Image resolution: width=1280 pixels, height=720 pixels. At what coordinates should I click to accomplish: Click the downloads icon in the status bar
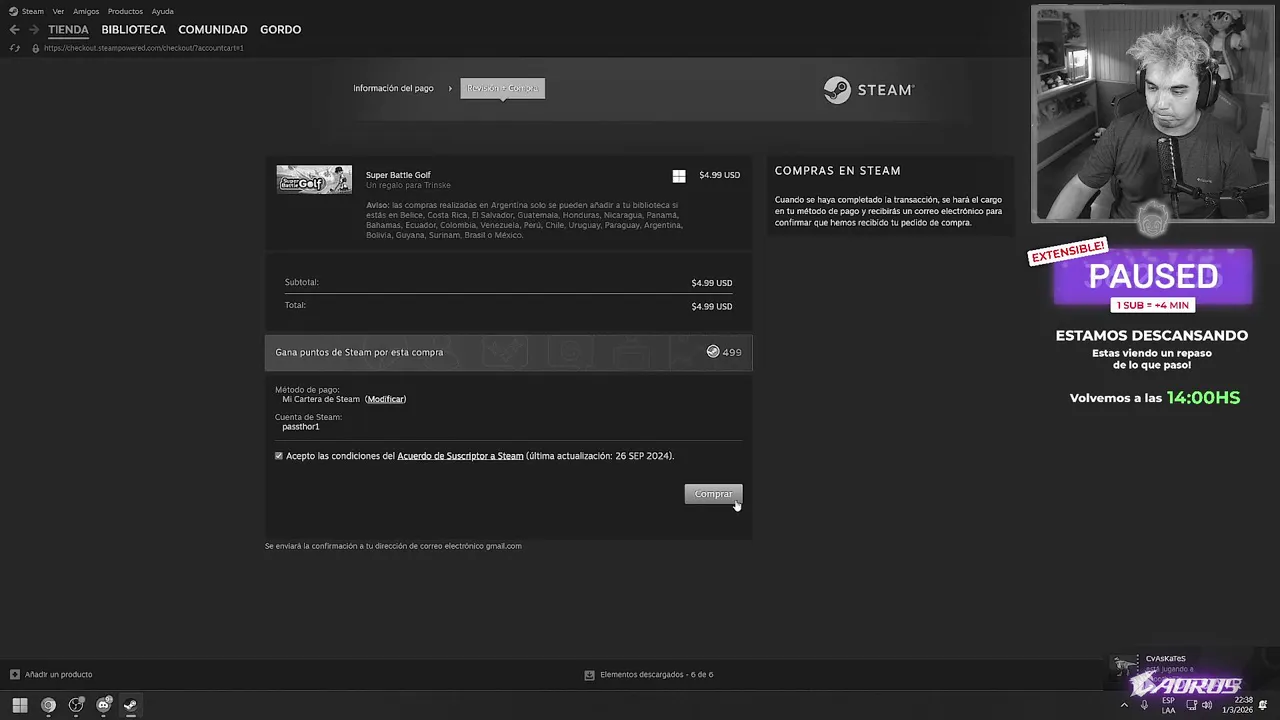[589, 675]
